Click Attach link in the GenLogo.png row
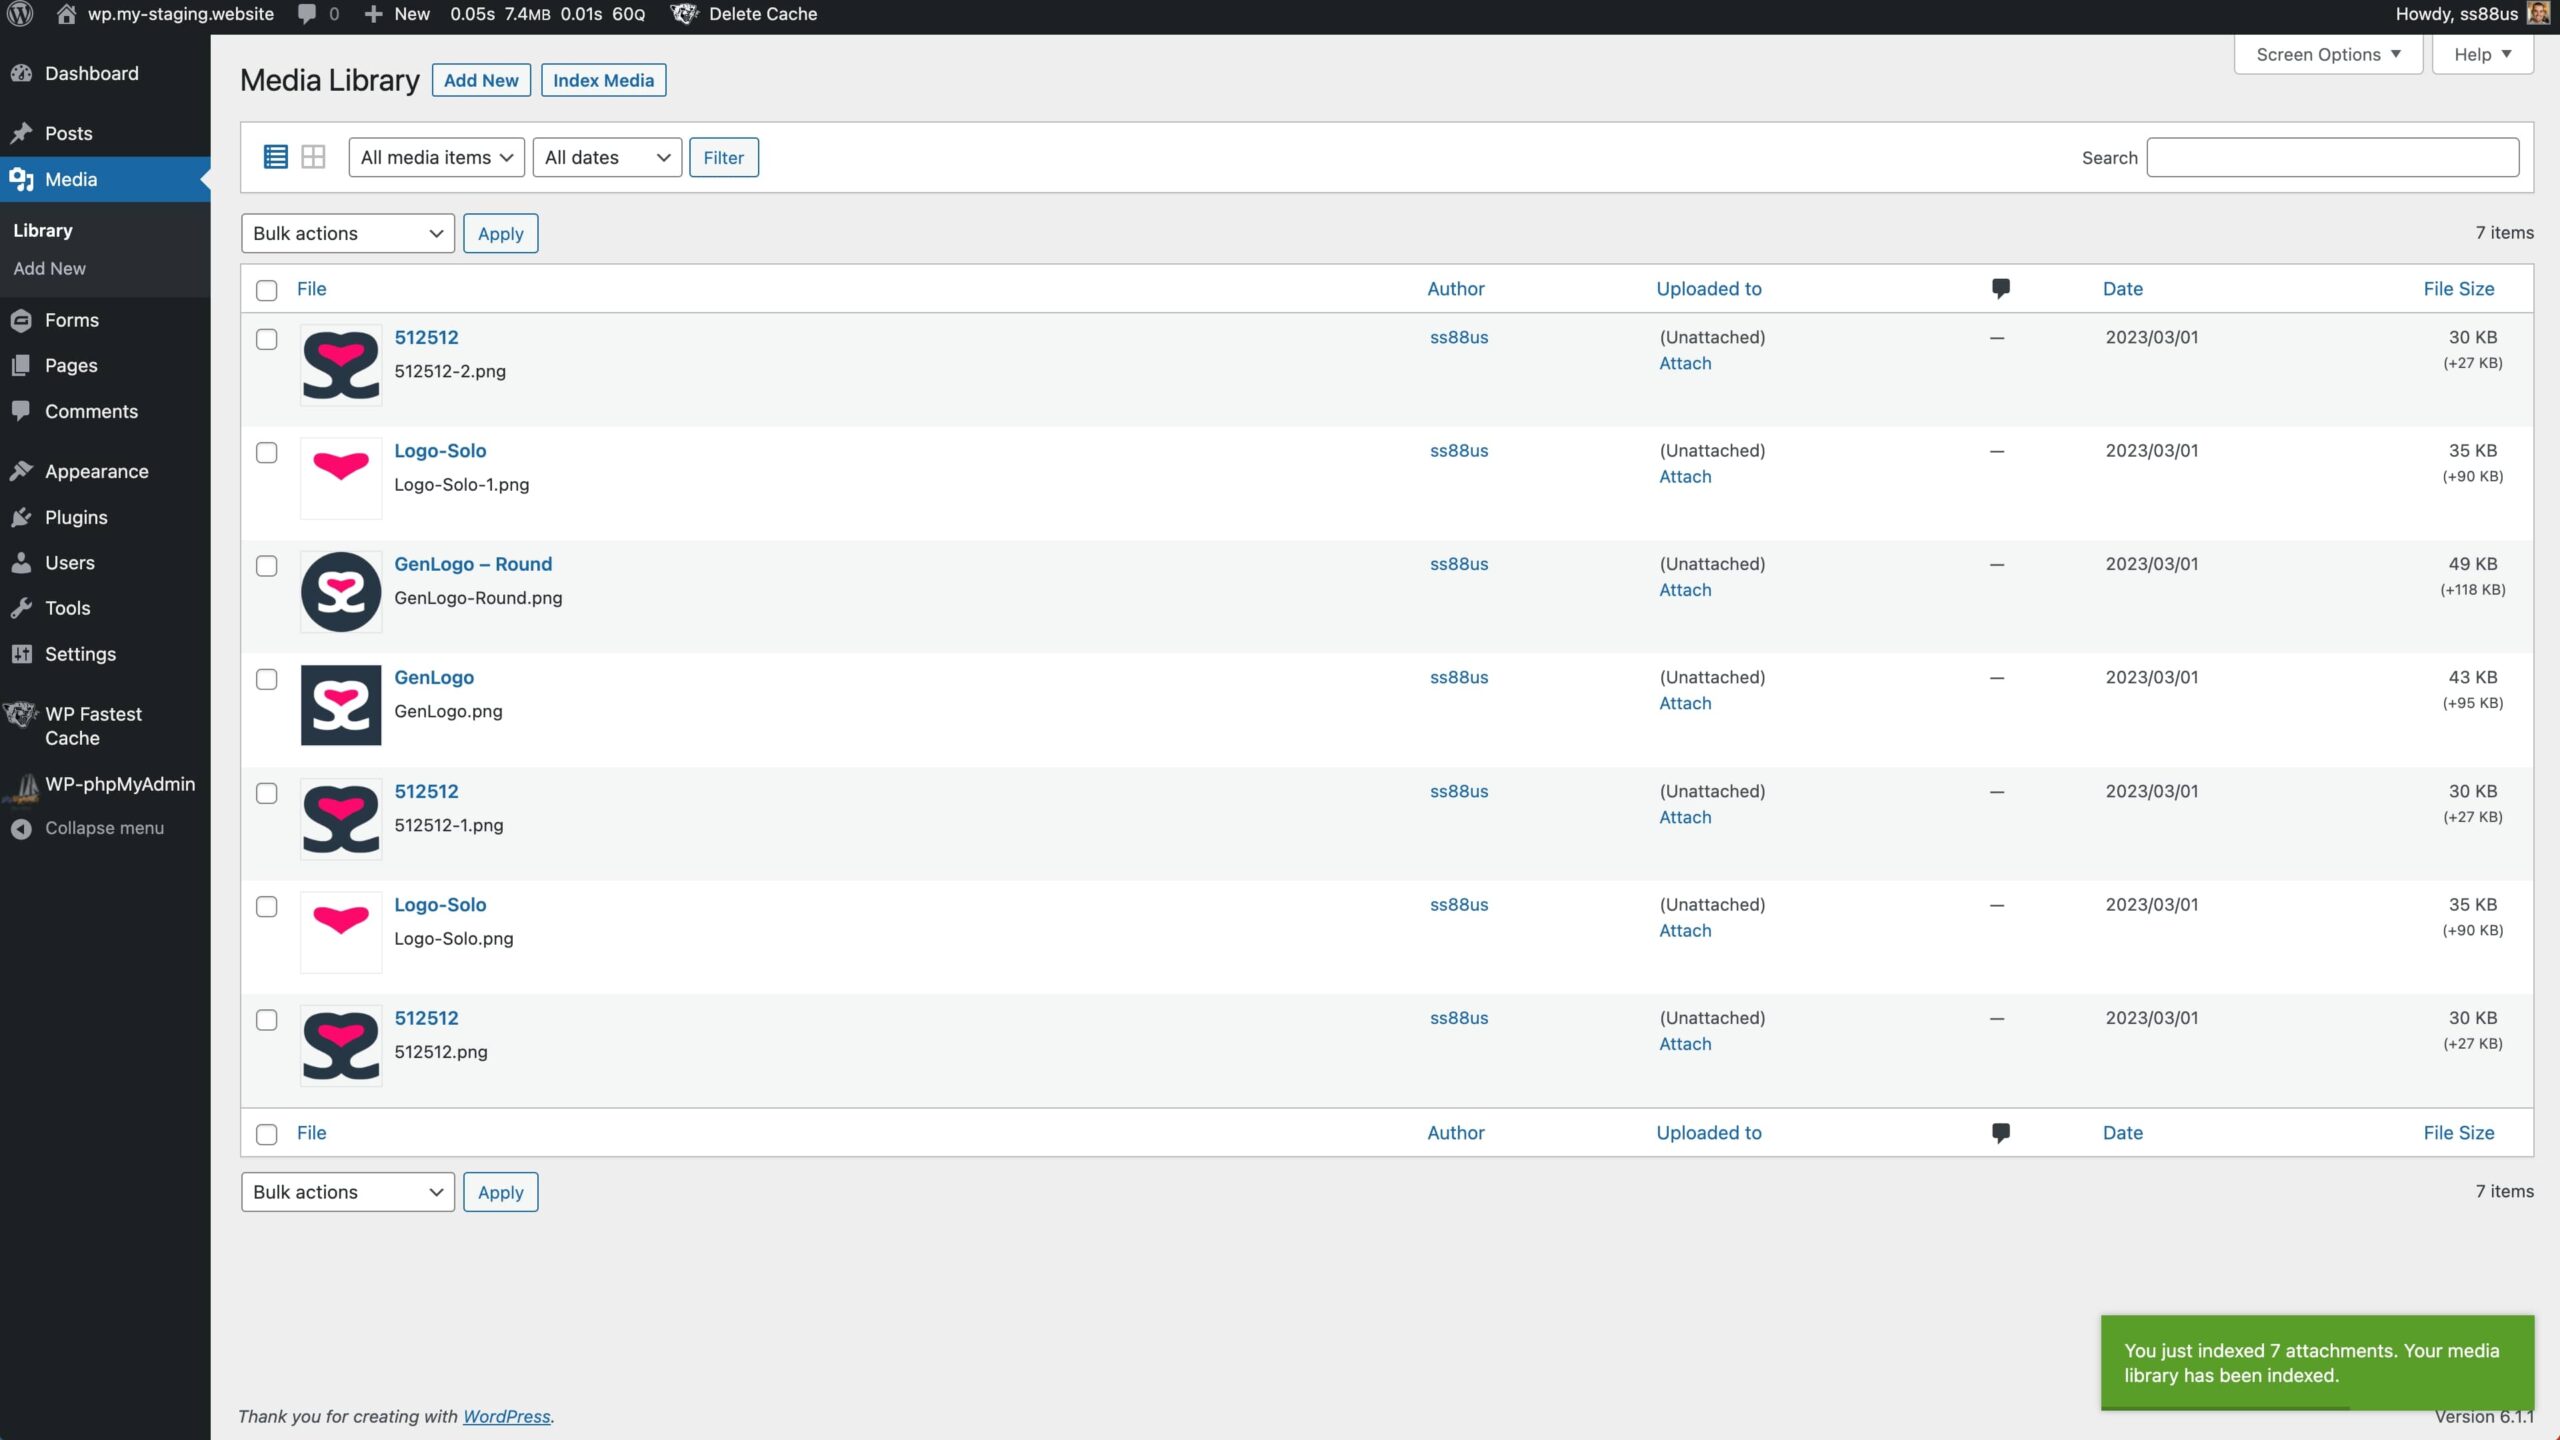Screen dimensions: 2560x1440 click(x=1685, y=703)
